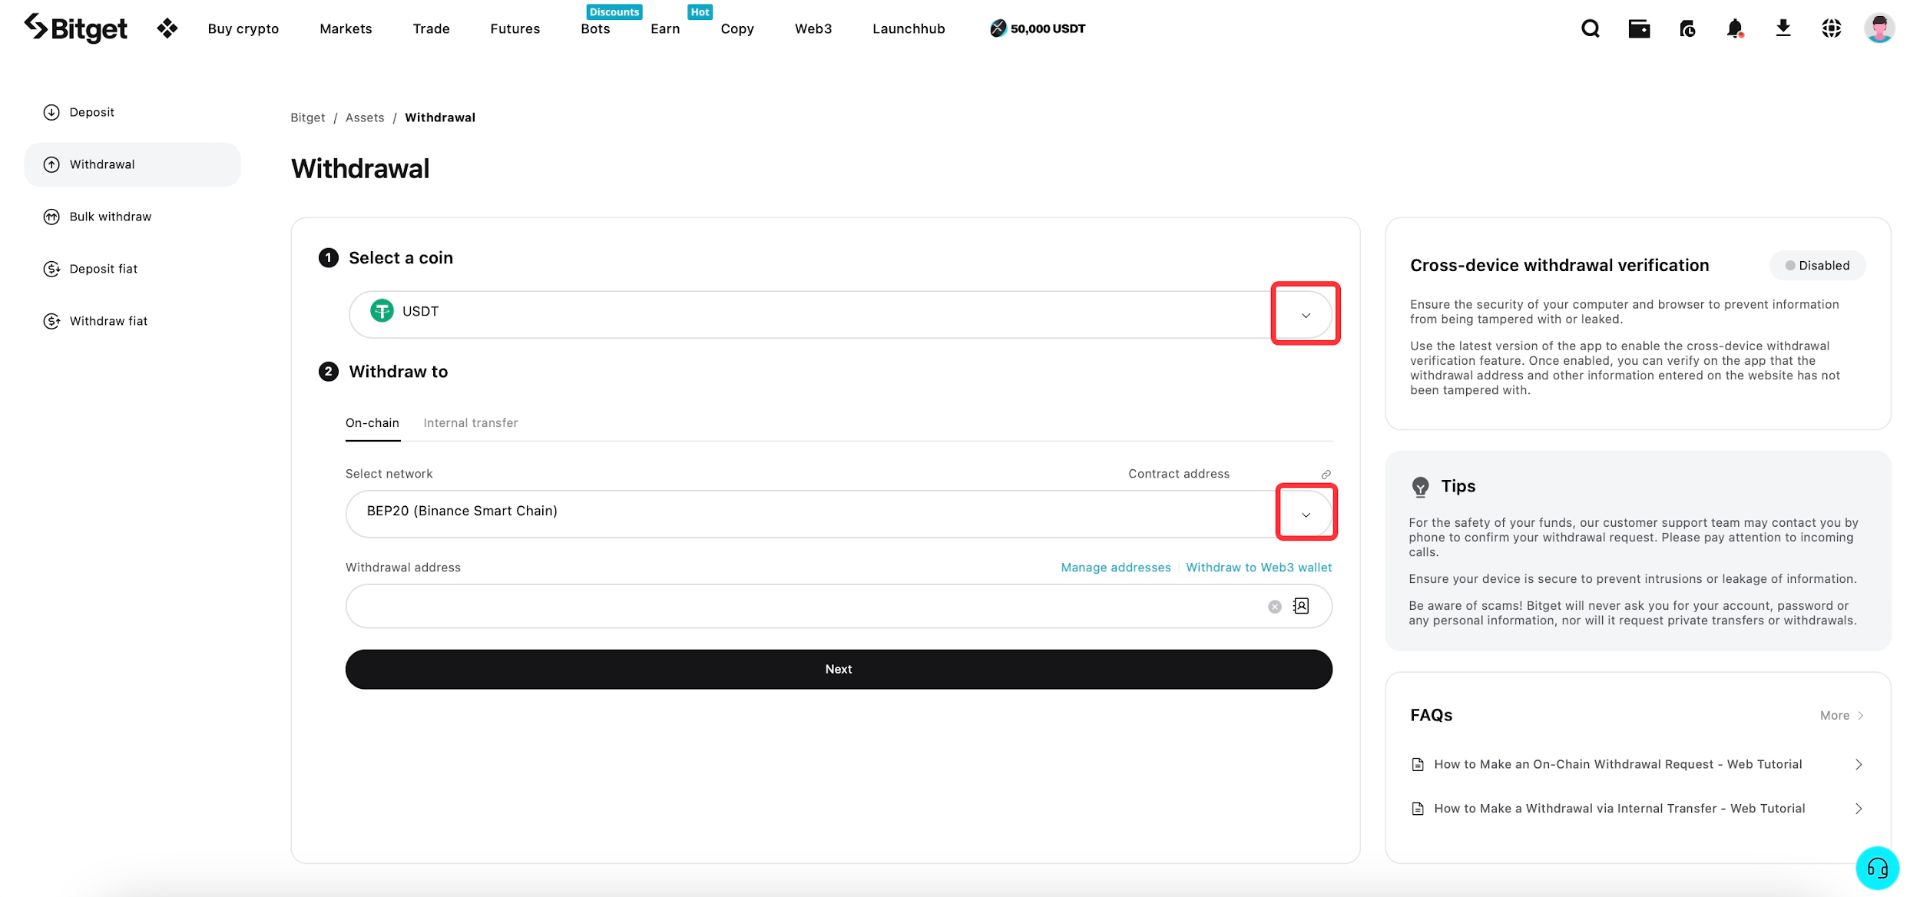Click the Bitget logo
This screenshot has height=897, width=1920.
[76, 28]
